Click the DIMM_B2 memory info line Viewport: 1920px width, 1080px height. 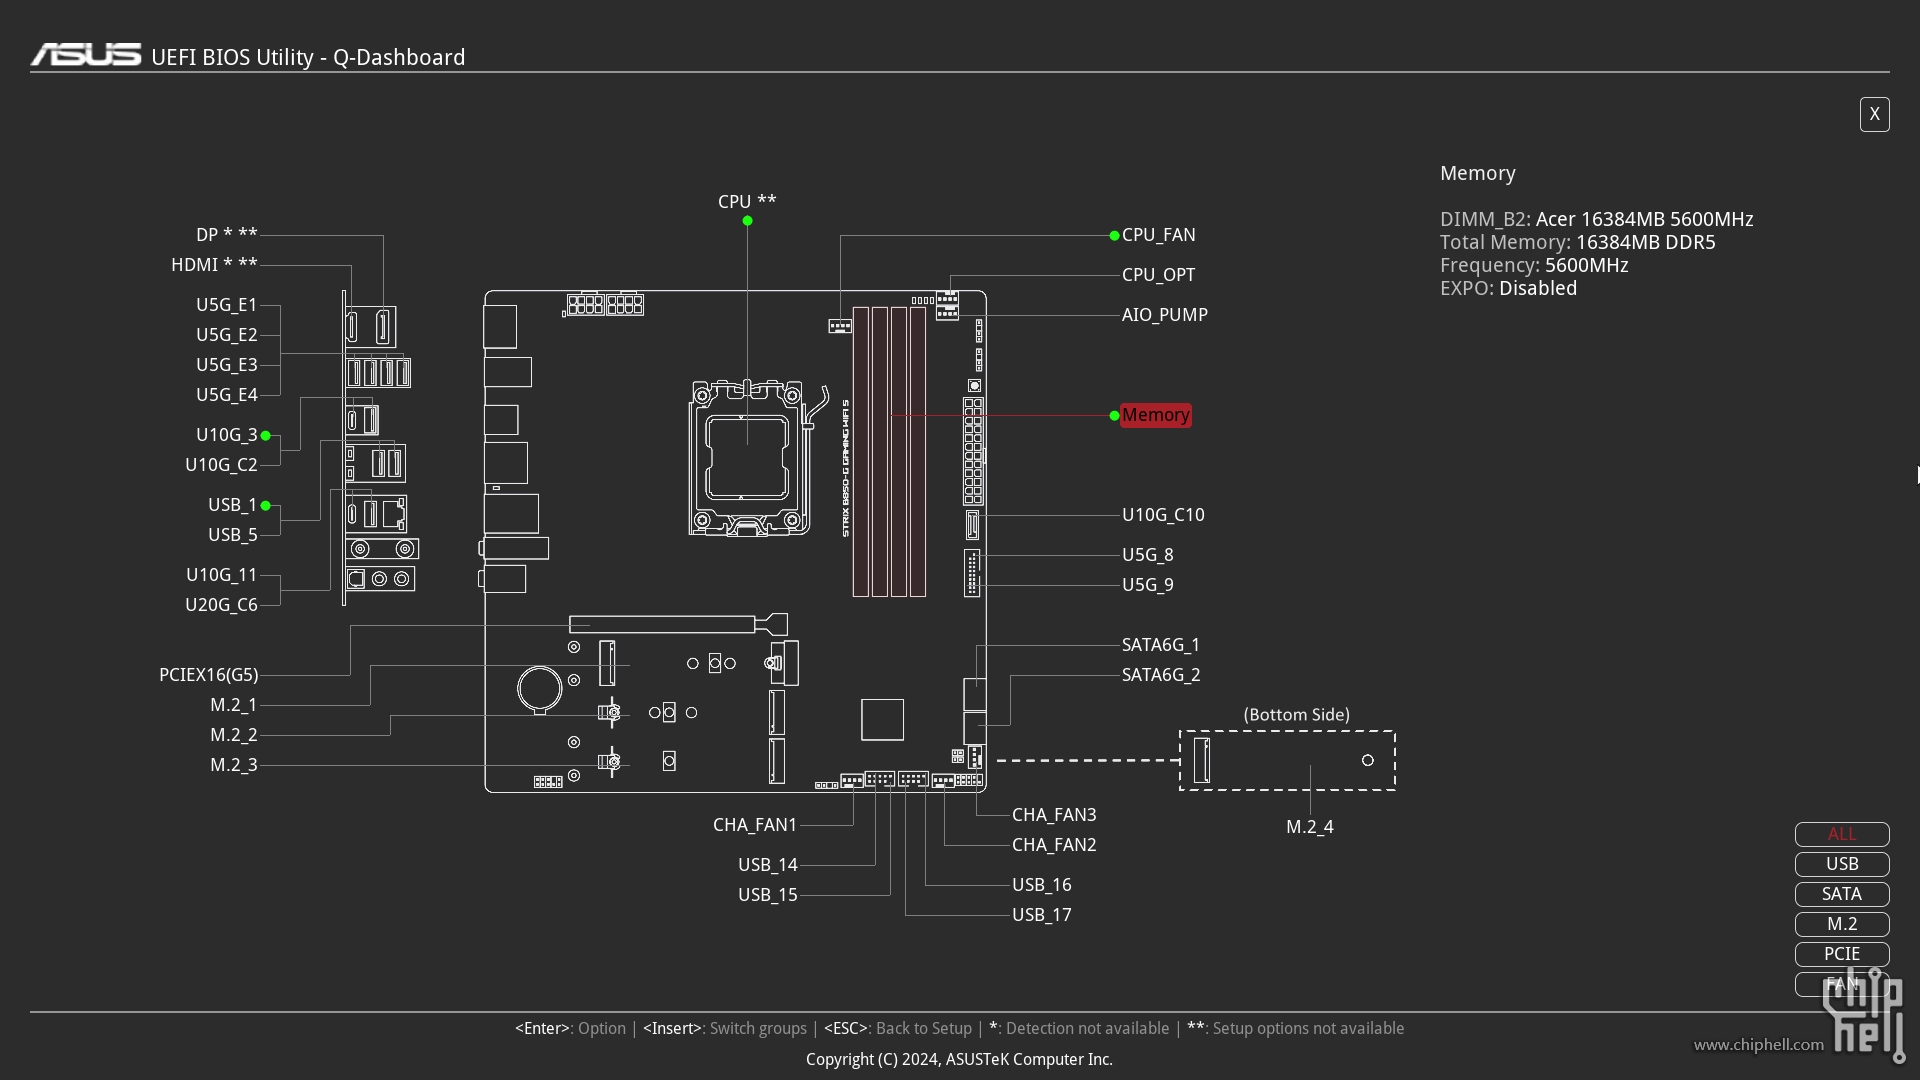pos(1596,219)
